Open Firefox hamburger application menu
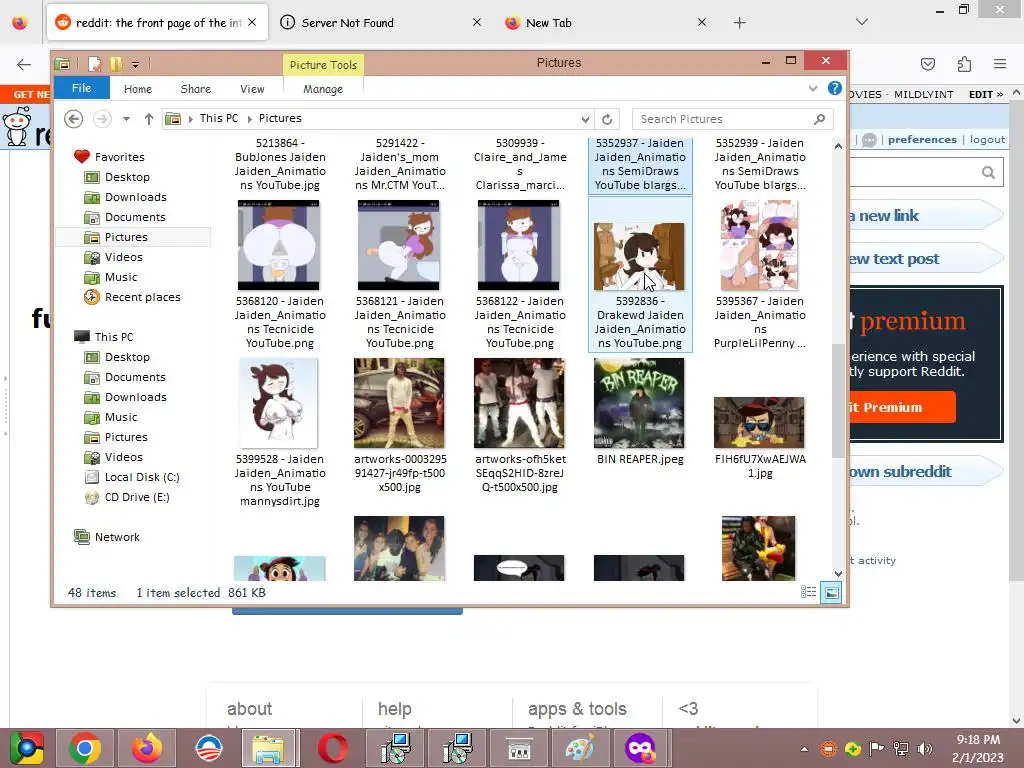The width and height of the screenshot is (1024, 768). (1000, 64)
